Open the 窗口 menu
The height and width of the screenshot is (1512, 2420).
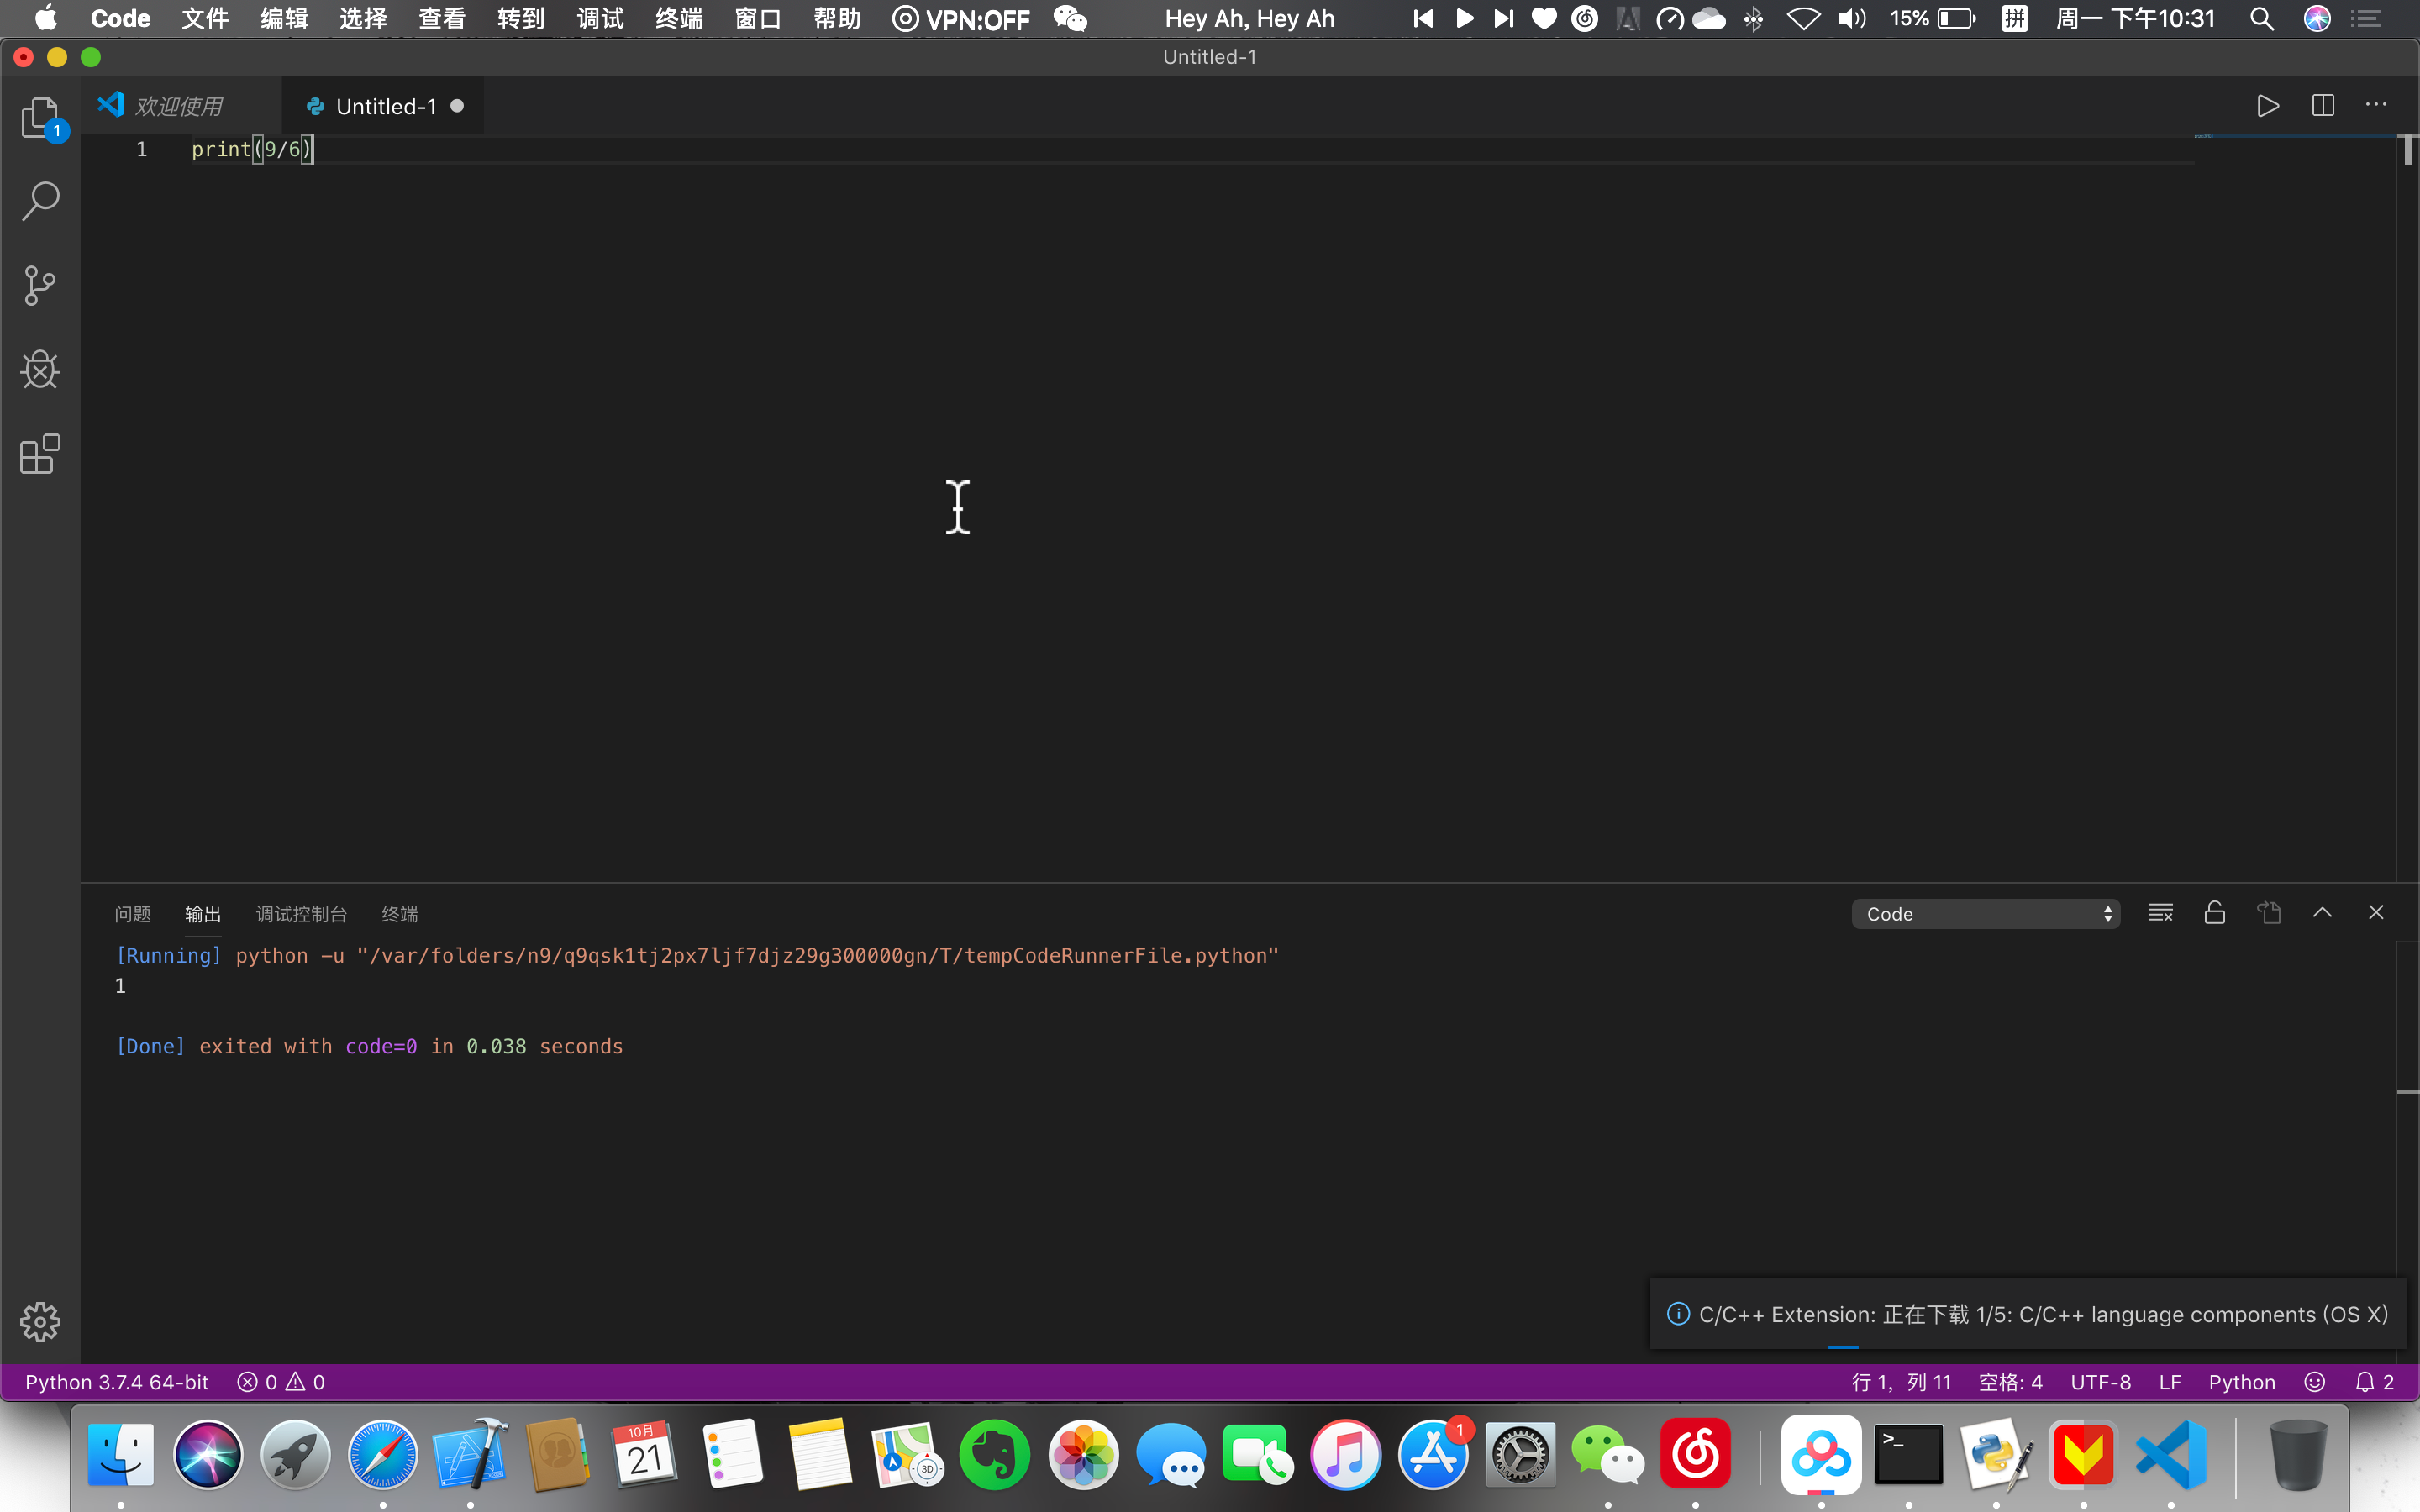point(758,18)
